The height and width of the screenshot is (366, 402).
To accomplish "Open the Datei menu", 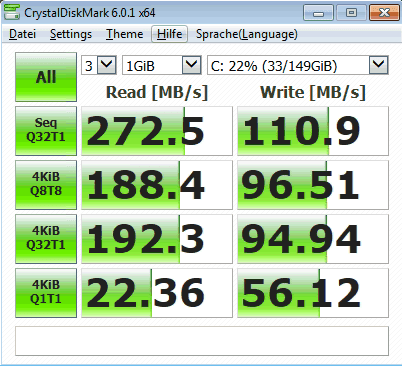I will point(22,34).
